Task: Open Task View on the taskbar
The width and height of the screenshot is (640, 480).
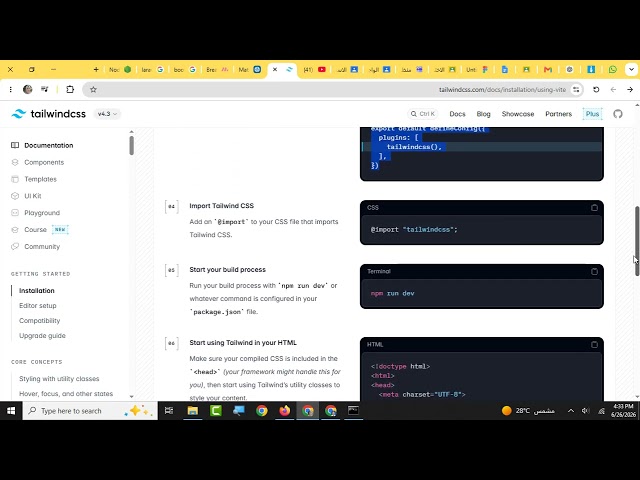Action: (169, 411)
